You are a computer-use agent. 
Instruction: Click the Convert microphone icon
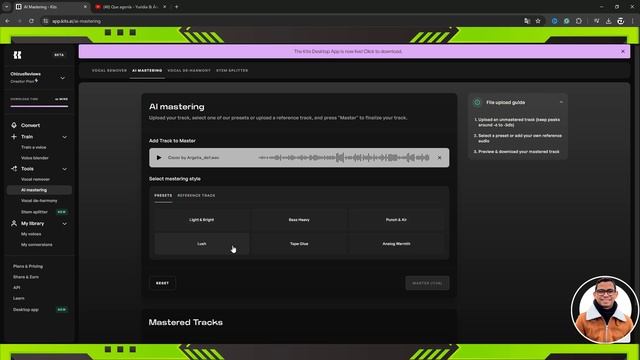tap(14, 125)
